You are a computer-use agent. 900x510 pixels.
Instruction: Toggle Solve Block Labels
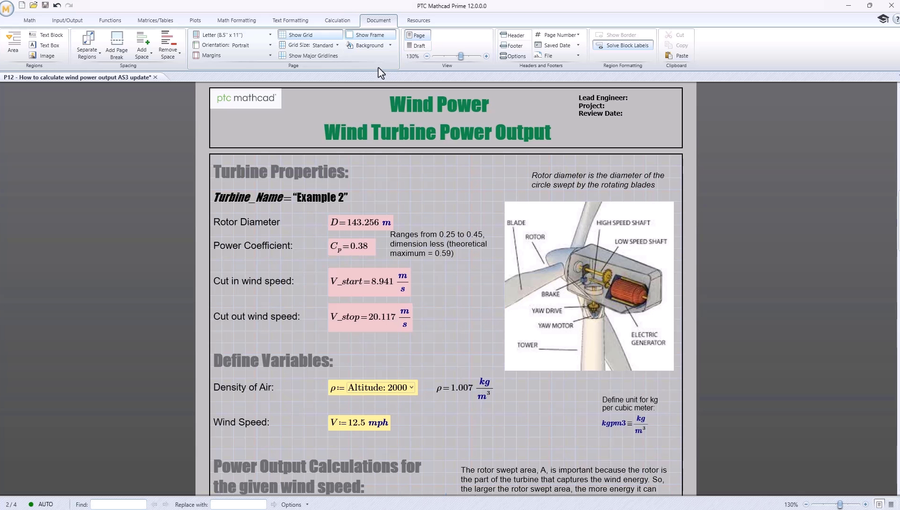click(623, 45)
